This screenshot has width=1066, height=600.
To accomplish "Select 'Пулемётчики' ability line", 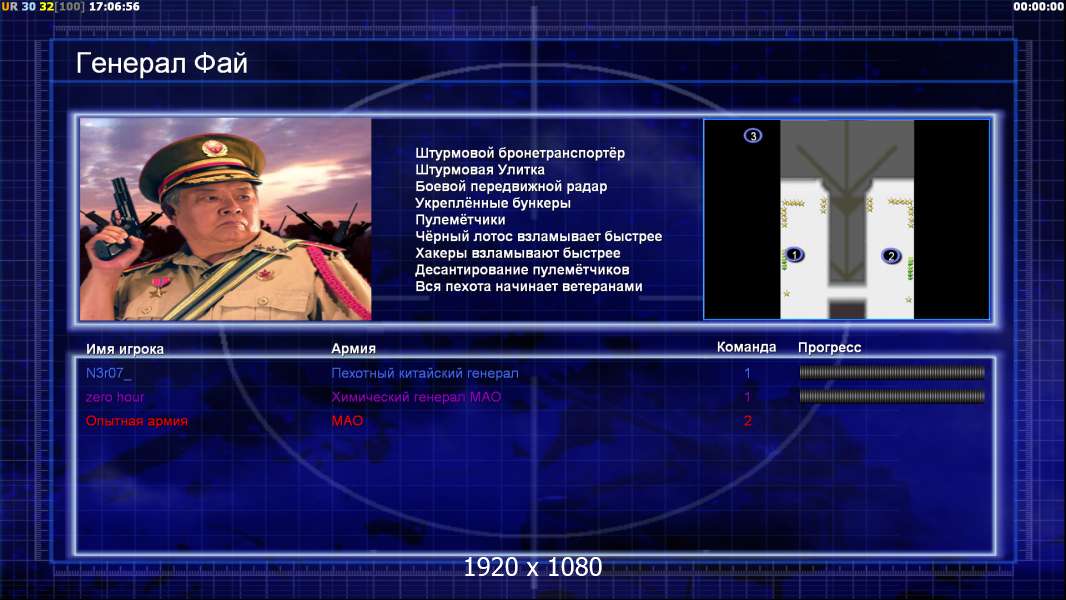I will (460, 219).
